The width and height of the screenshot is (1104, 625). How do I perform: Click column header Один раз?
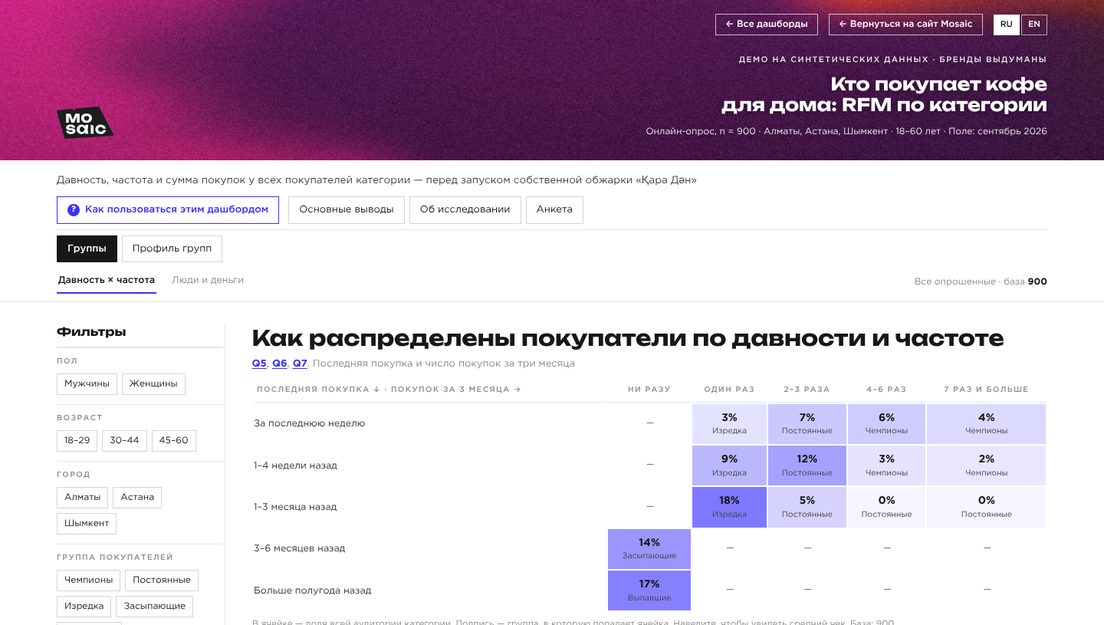729,389
